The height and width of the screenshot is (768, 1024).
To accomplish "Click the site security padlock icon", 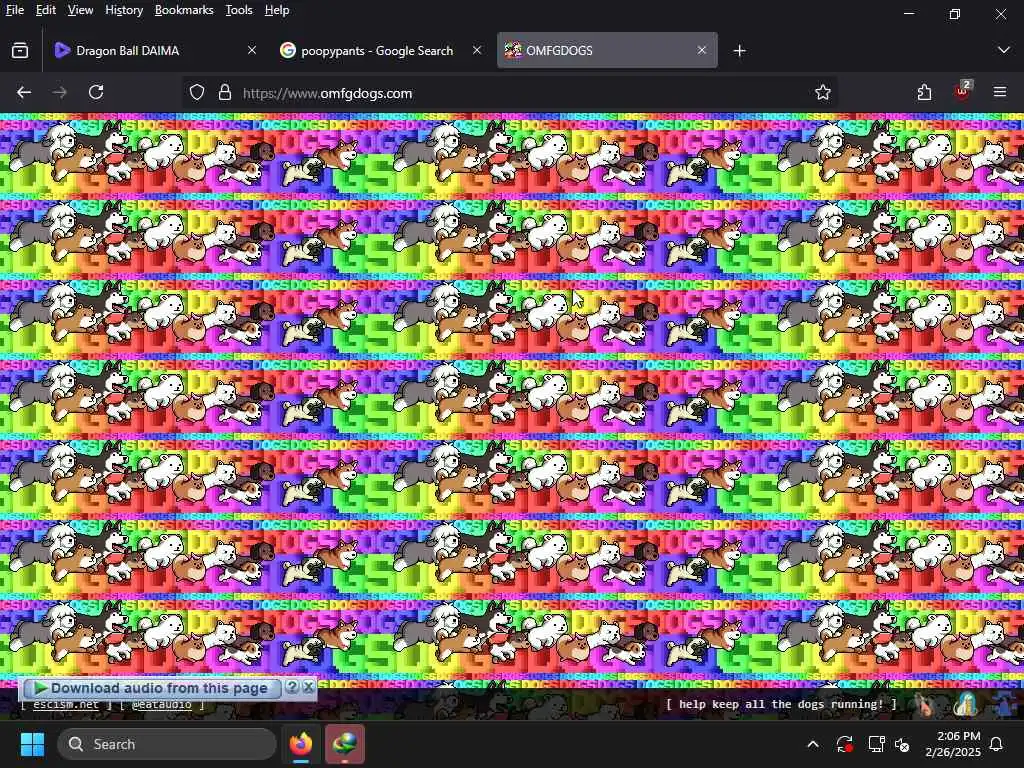I will tap(225, 93).
